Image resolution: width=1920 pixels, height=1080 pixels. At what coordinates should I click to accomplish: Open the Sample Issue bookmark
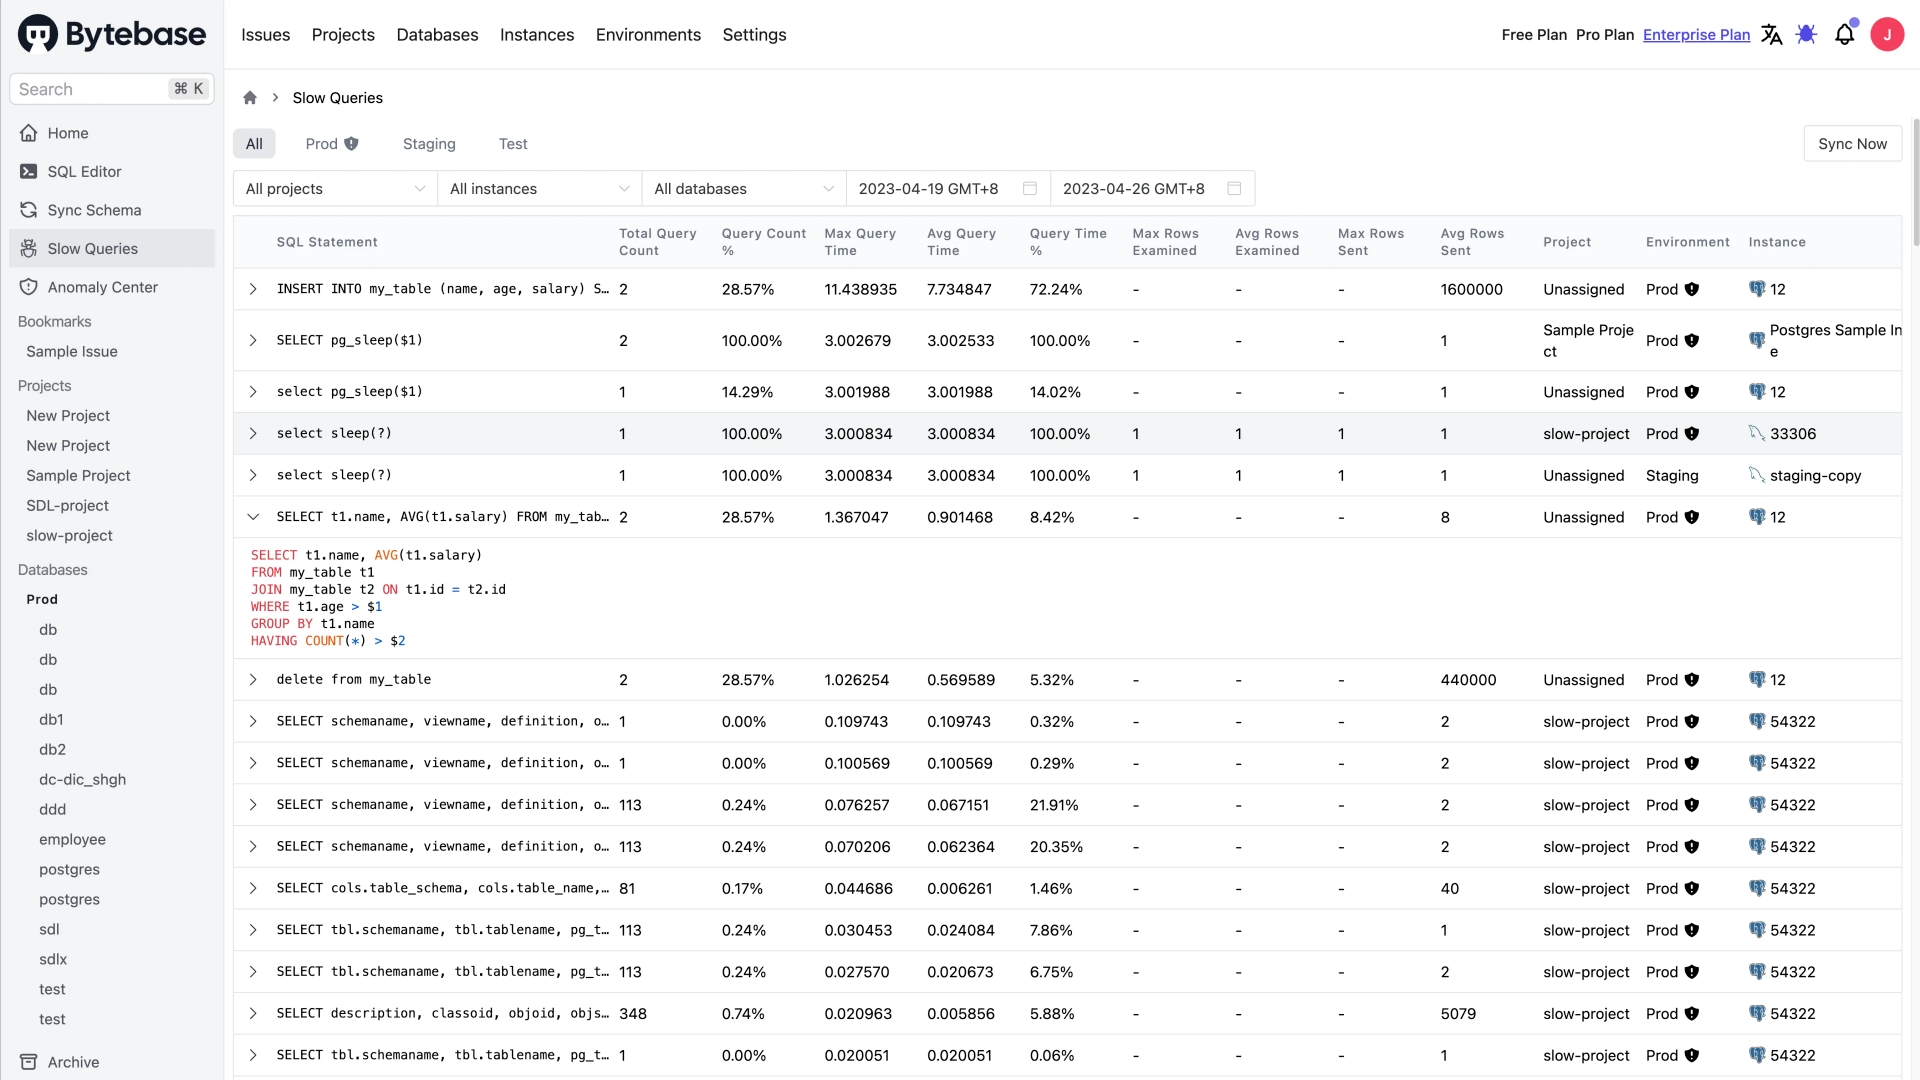72,352
